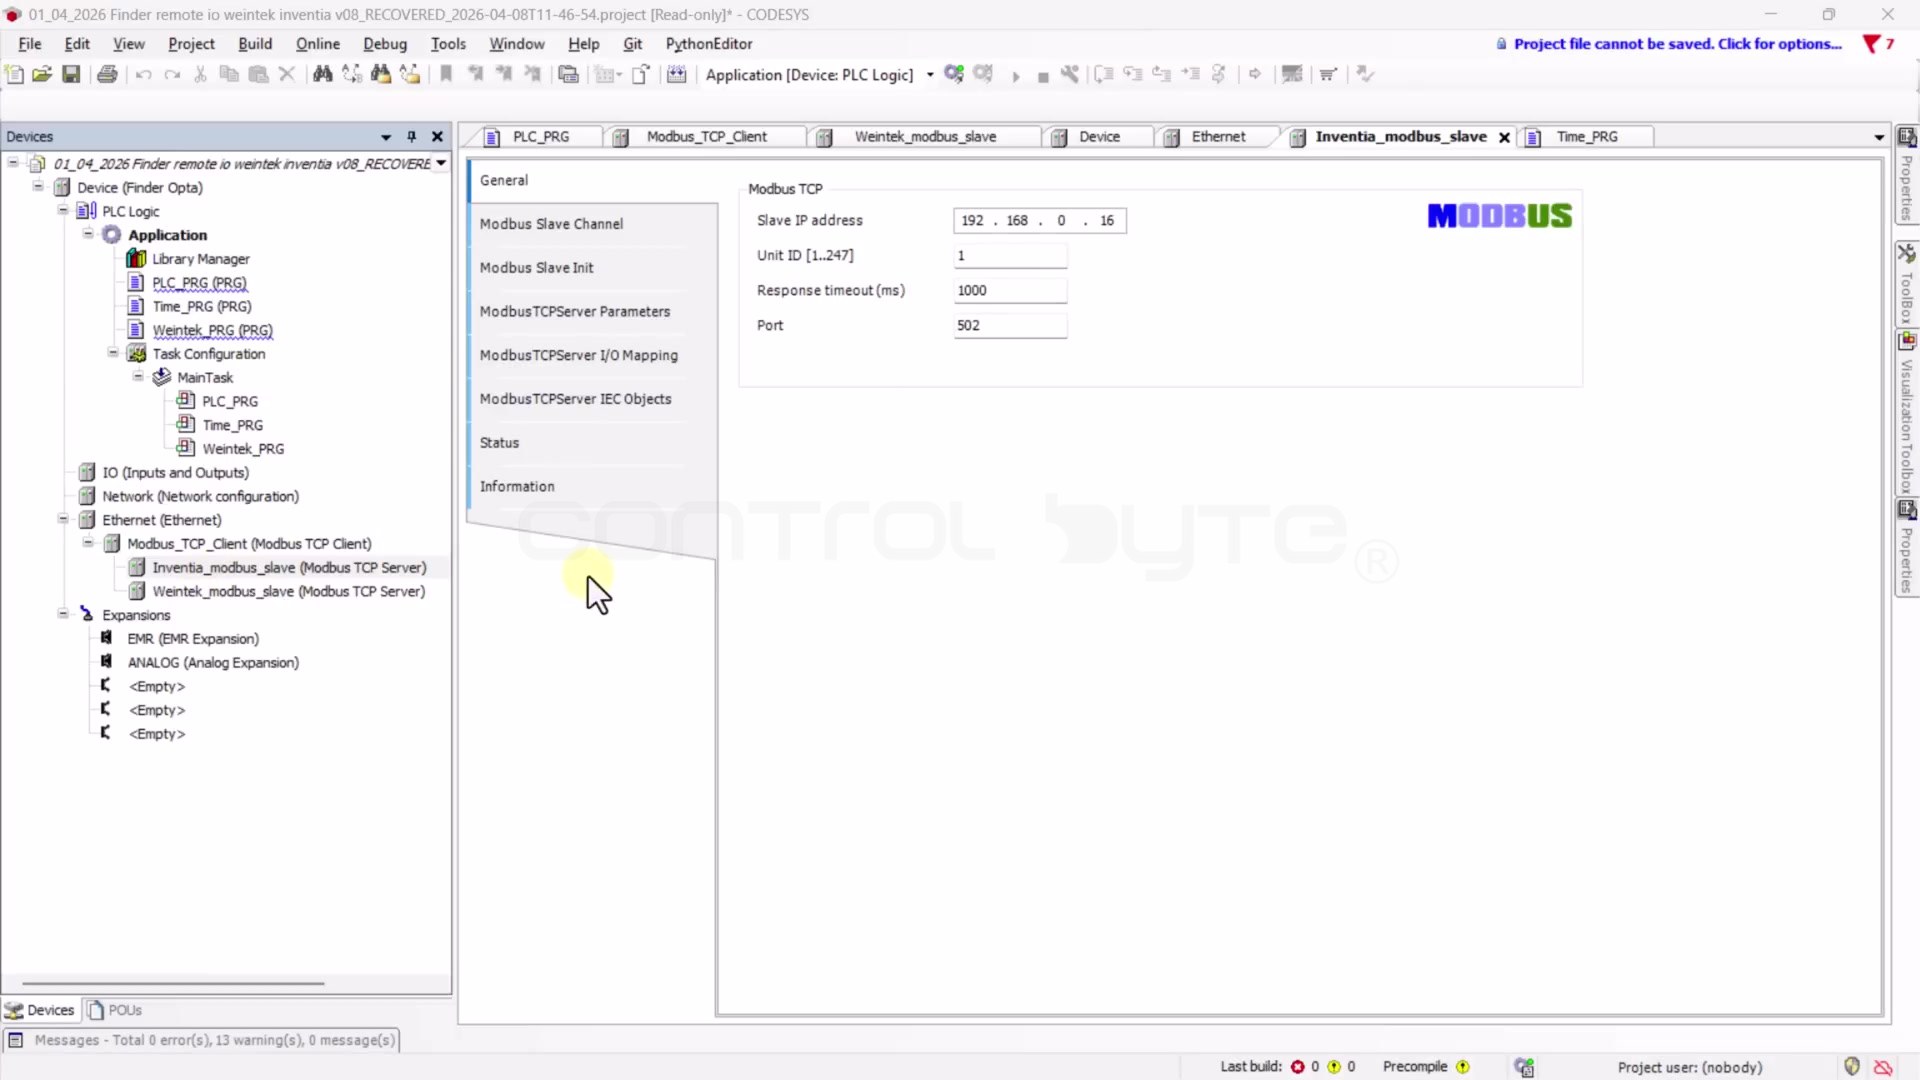Switch to the Weintek_modbus_slave tab
Viewport: 1920px width, 1080px height.
point(925,137)
